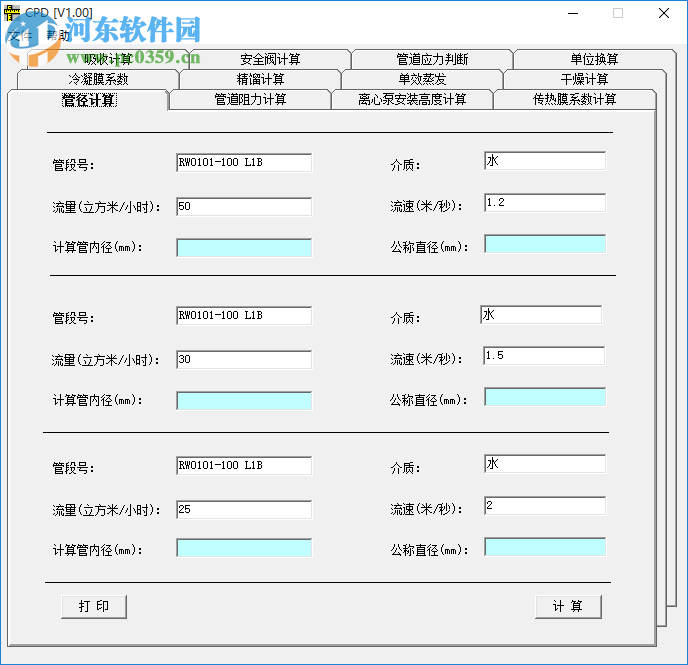Switch to the 离心泵安装高度计算 tab
This screenshot has width=688, height=665.
click(412, 100)
